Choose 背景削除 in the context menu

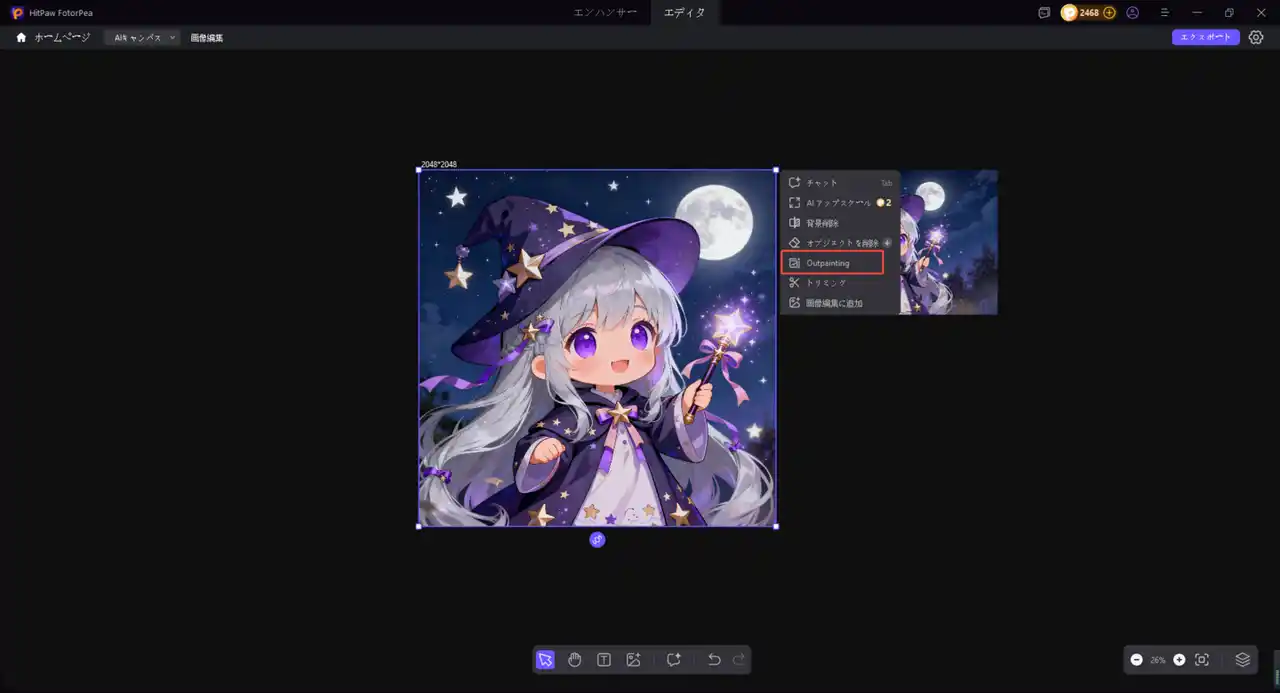point(822,223)
